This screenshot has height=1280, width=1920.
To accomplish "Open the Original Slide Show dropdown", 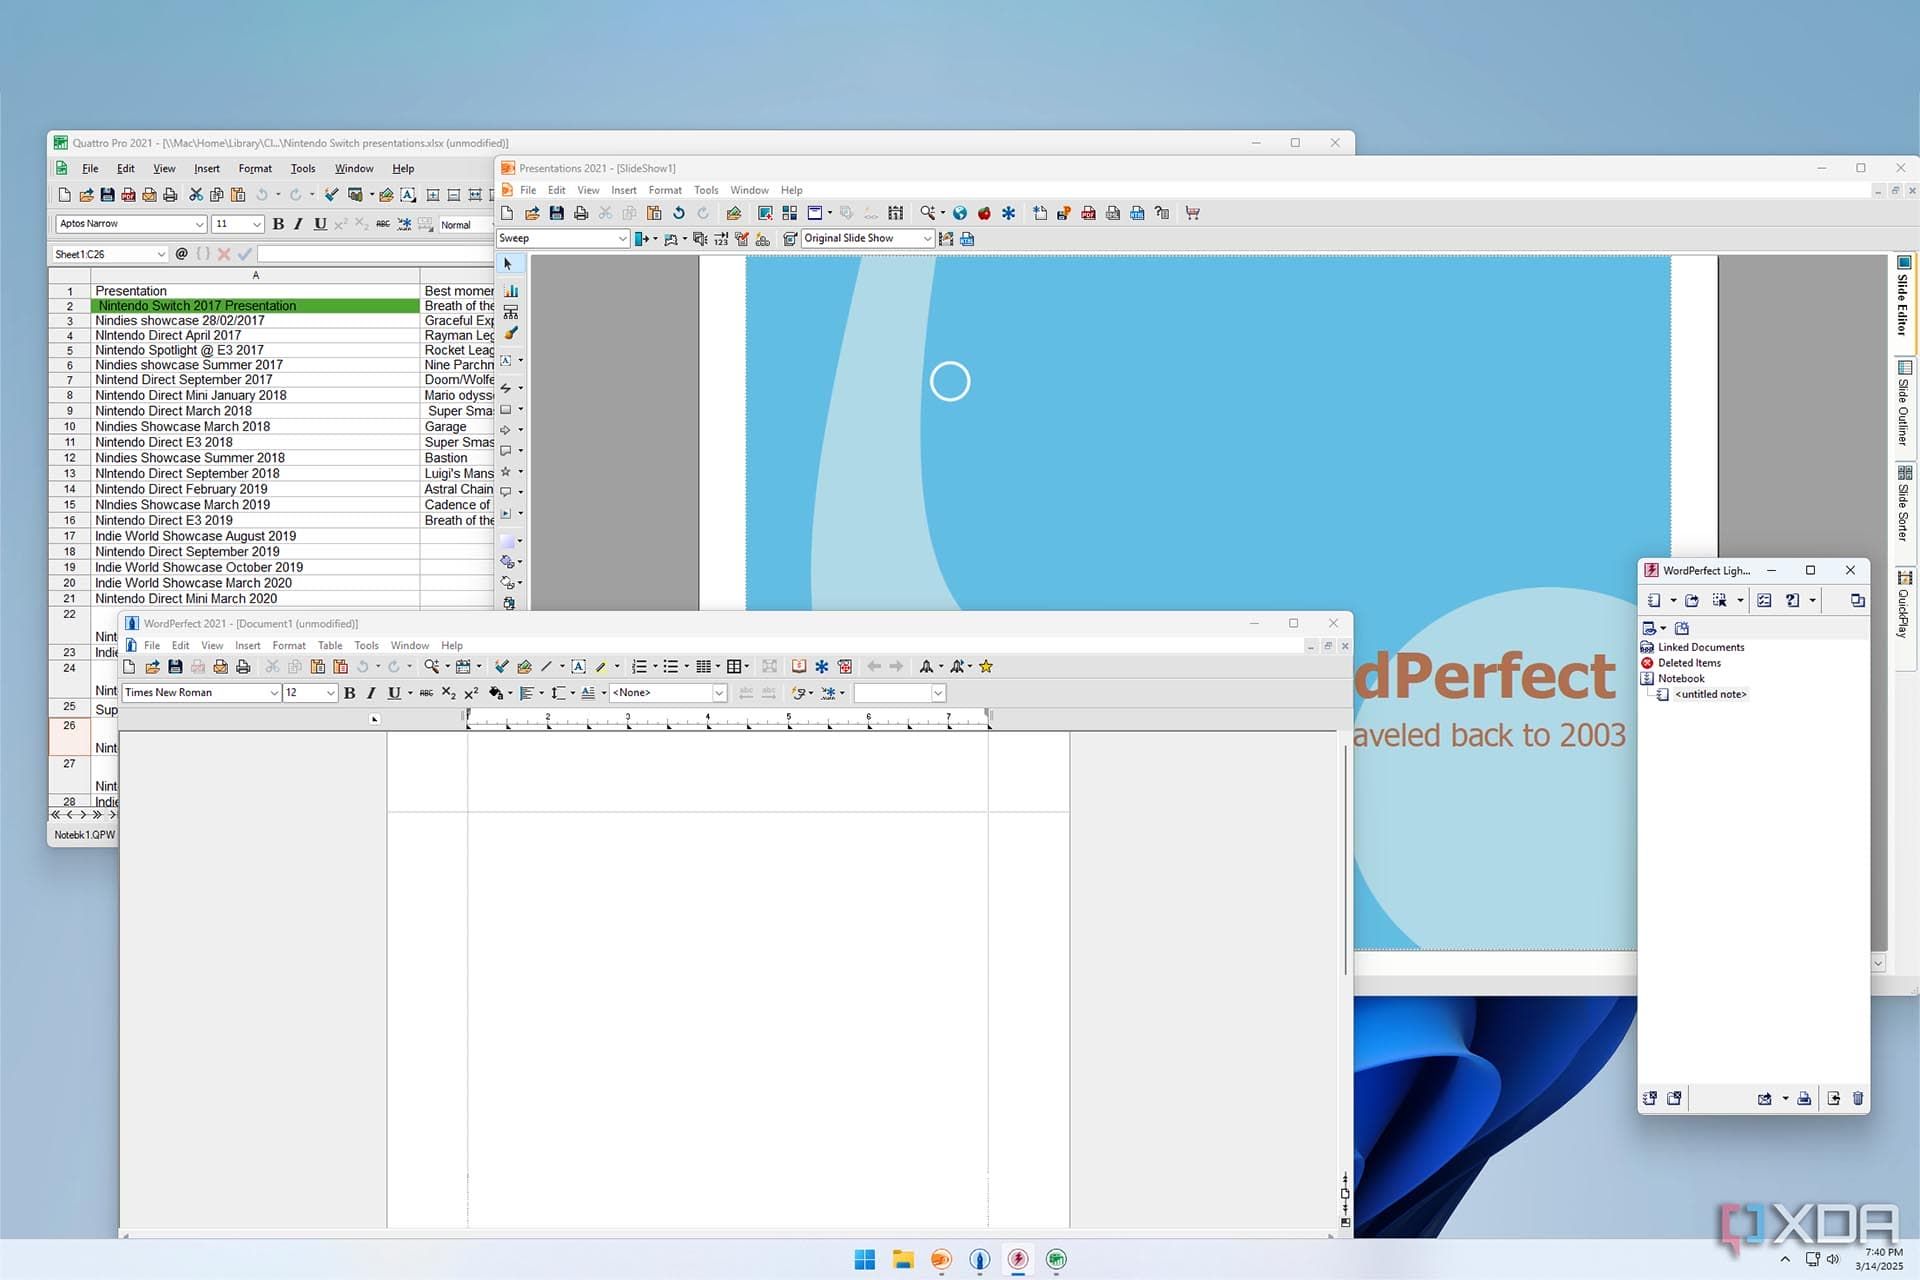I will pyautogui.click(x=926, y=239).
